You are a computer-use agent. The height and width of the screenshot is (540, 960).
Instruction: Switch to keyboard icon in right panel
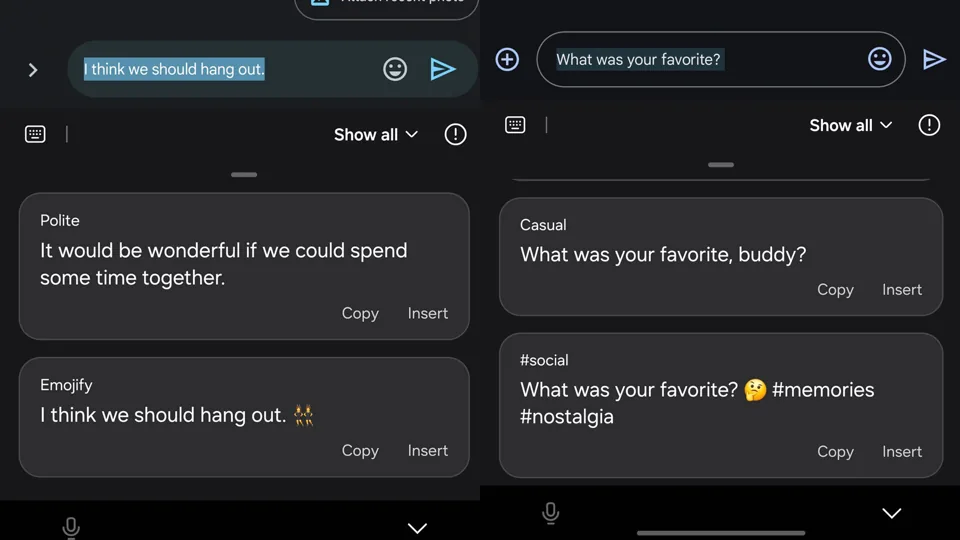click(515, 125)
